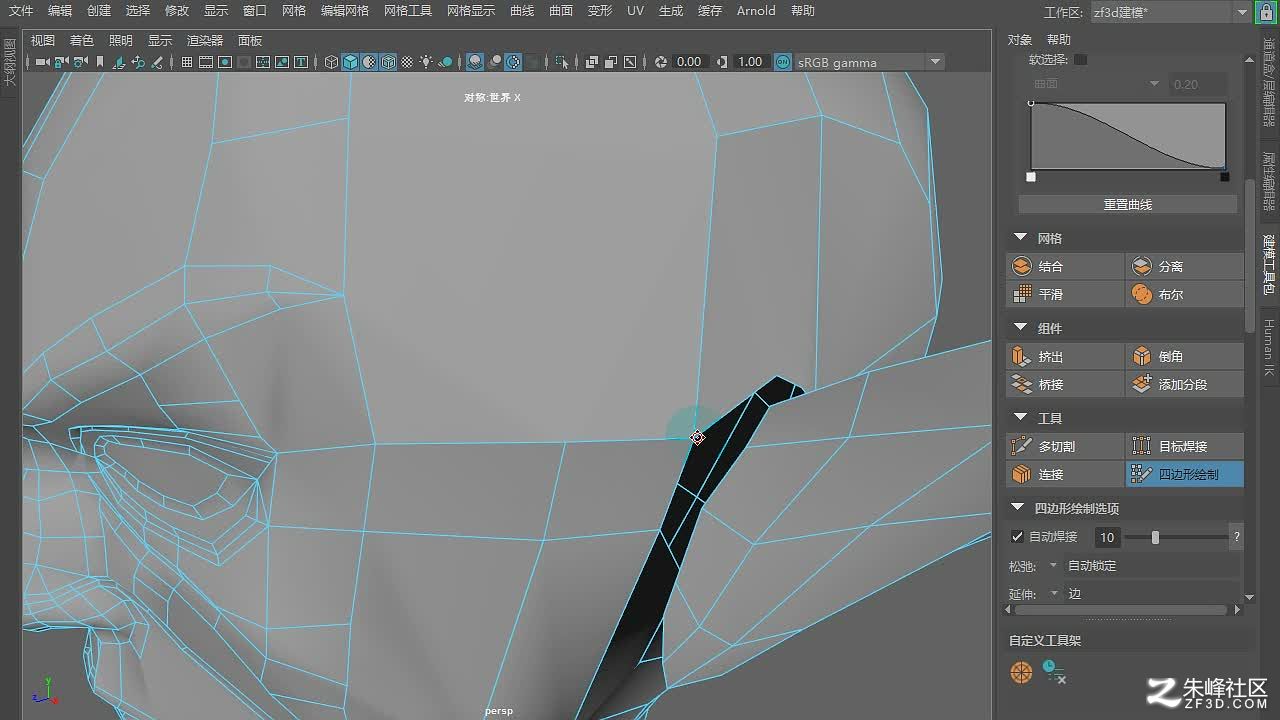Click the soft select falloff curve graph
The image size is (1280, 720).
[x=1128, y=136]
